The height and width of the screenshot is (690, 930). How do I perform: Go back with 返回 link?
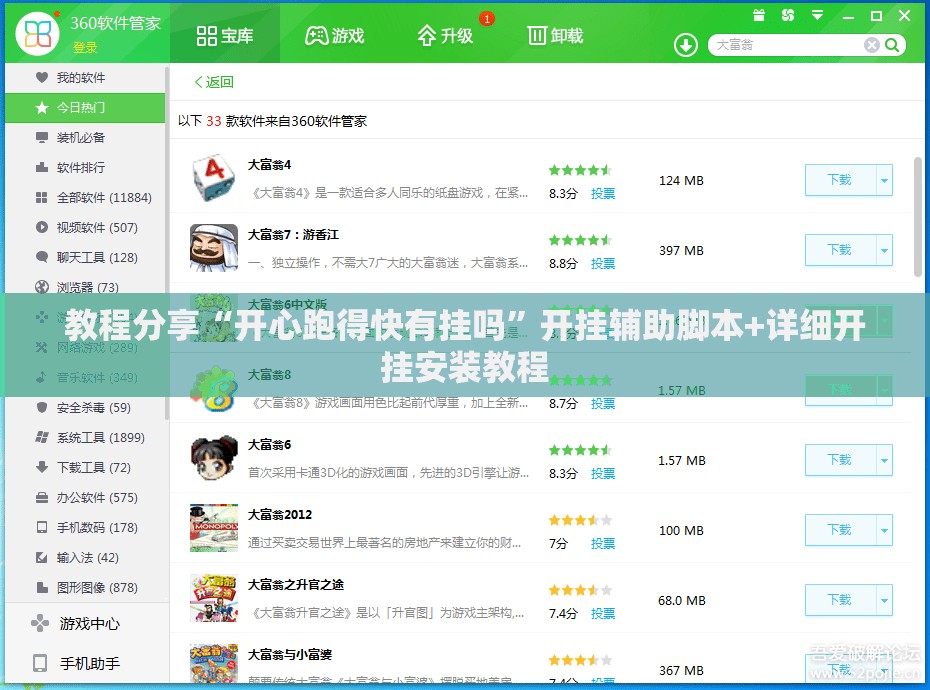214,82
